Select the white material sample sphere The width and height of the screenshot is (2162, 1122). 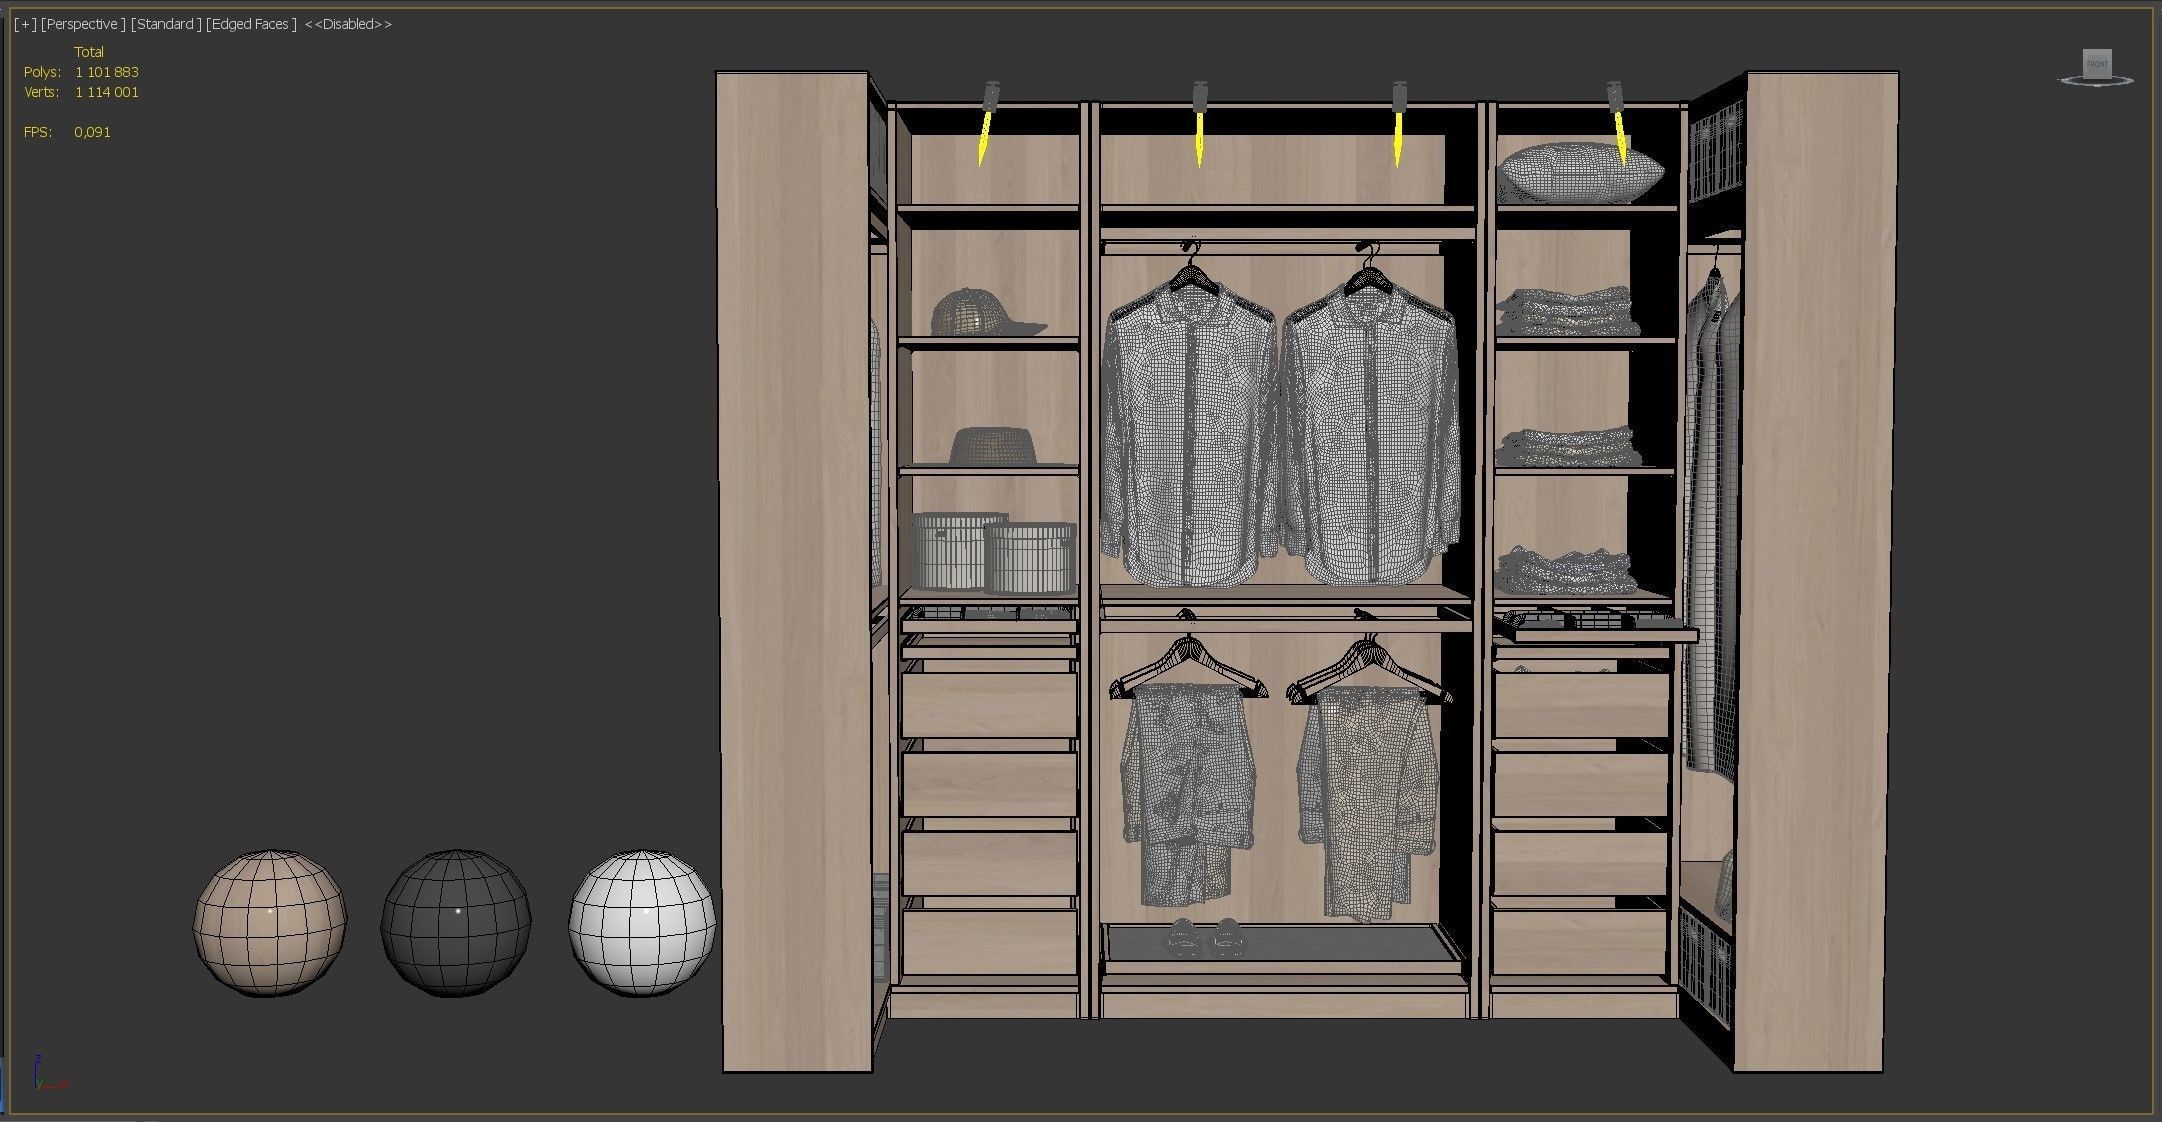click(x=642, y=923)
